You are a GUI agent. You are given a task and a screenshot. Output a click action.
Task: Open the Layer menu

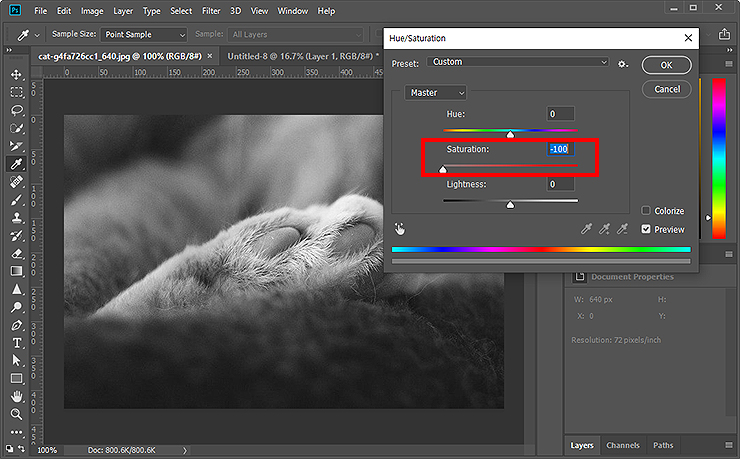(123, 11)
